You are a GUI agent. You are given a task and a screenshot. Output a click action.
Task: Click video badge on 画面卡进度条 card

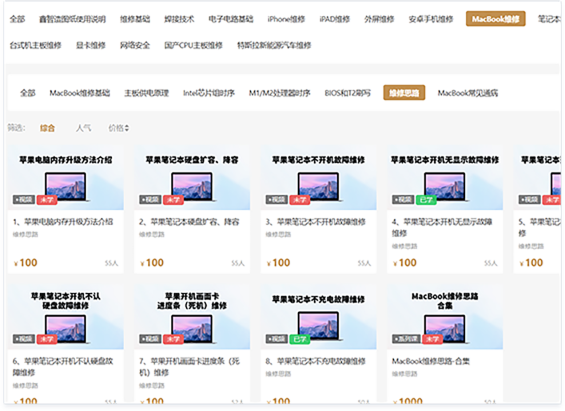[x=150, y=339]
